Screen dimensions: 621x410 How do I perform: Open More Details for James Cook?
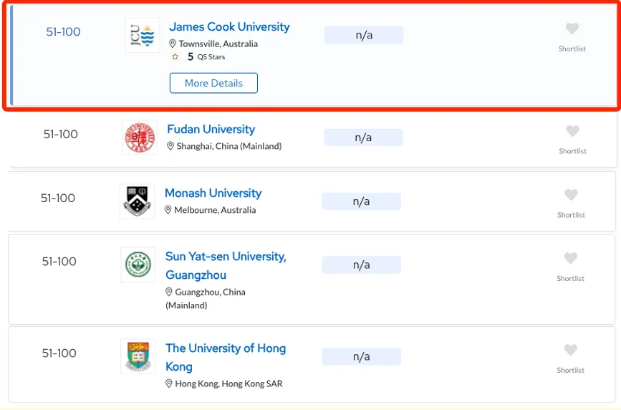coord(213,83)
